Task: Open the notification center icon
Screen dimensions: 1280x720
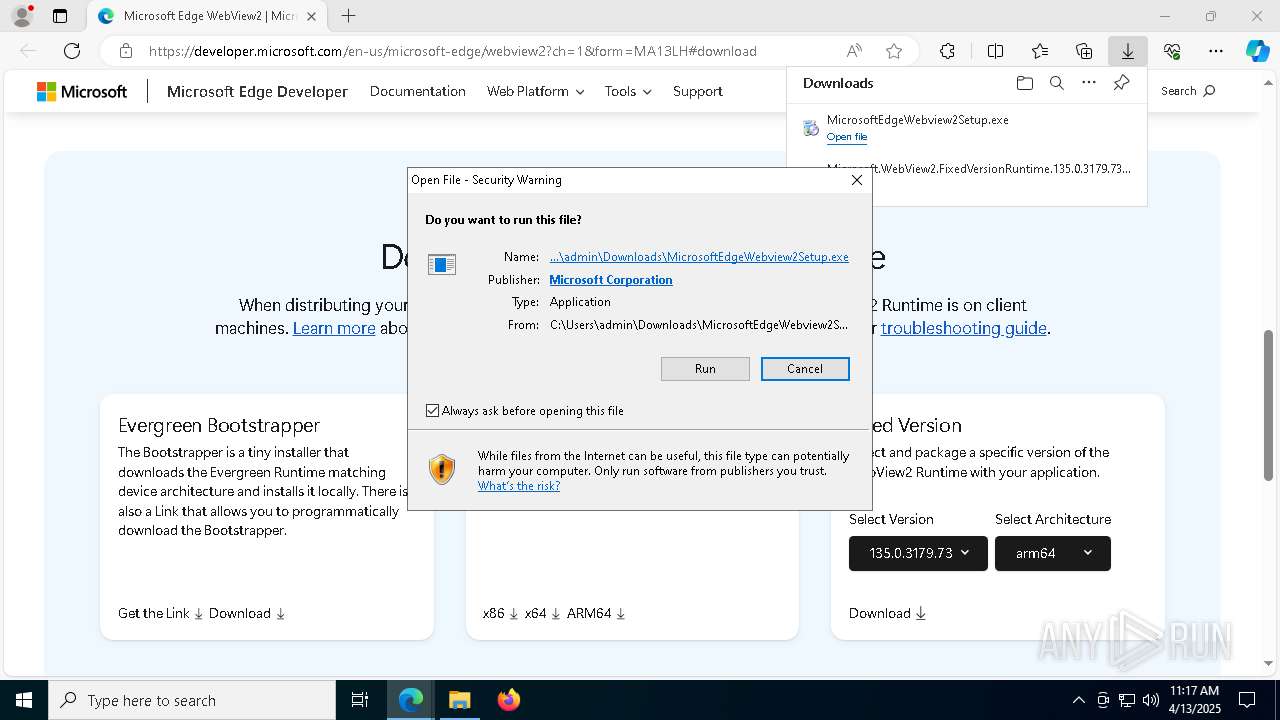Action: (1247, 700)
